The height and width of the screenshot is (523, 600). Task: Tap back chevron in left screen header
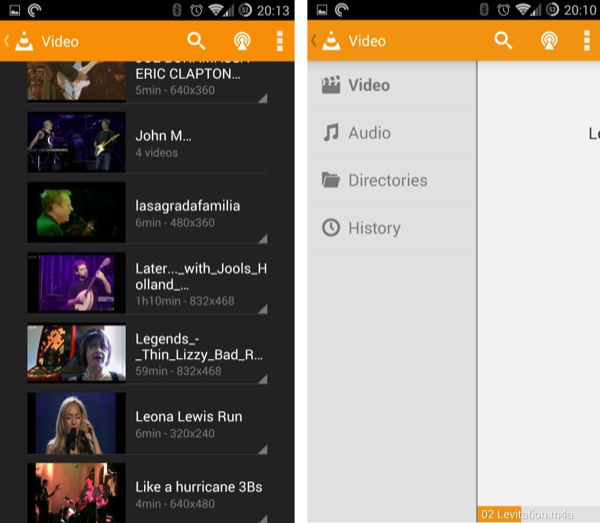[x=7, y=41]
